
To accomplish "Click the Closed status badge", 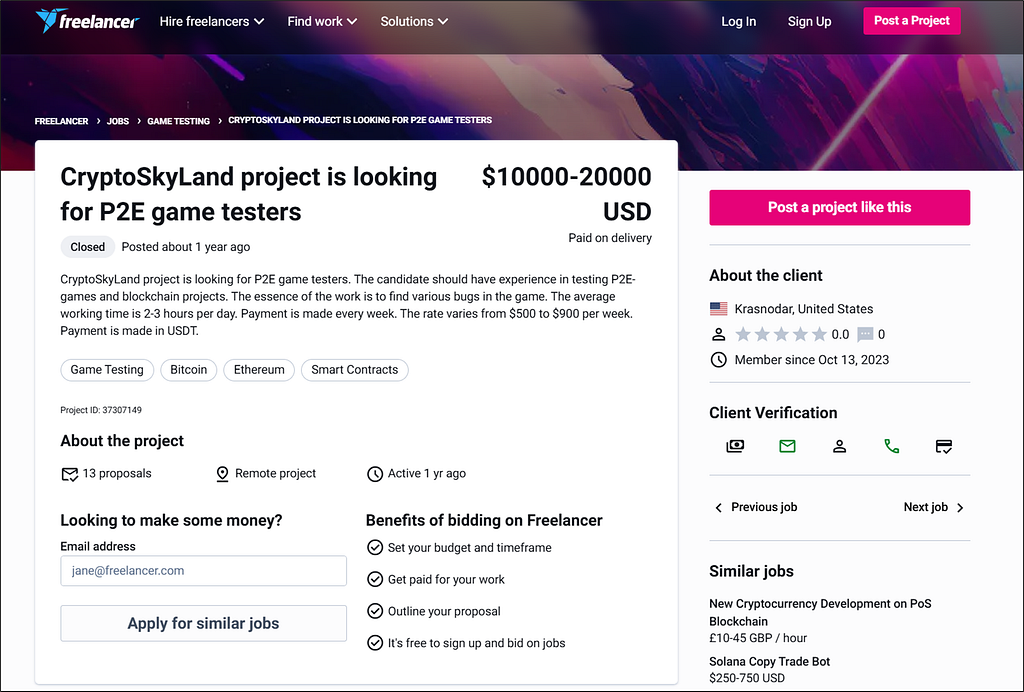I will pyautogui.click(x=88, y=247).
